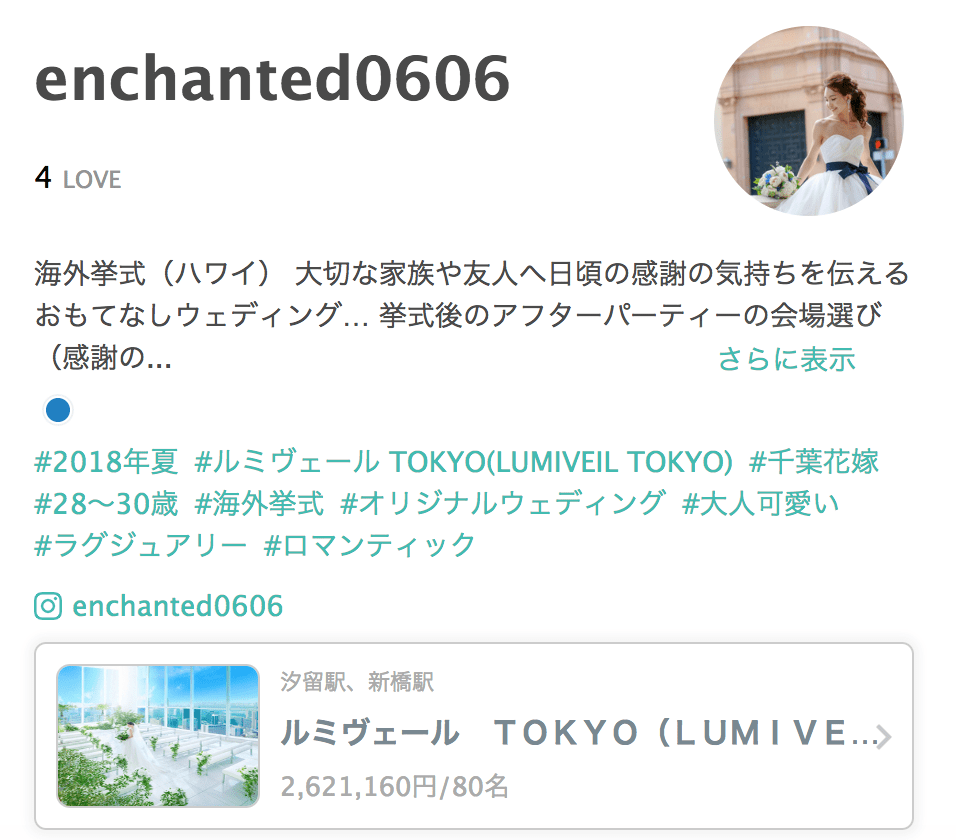This screenshot has width=956, height=840.
Task: Follow the #千葉花嫁 tag
Action: 814,461
